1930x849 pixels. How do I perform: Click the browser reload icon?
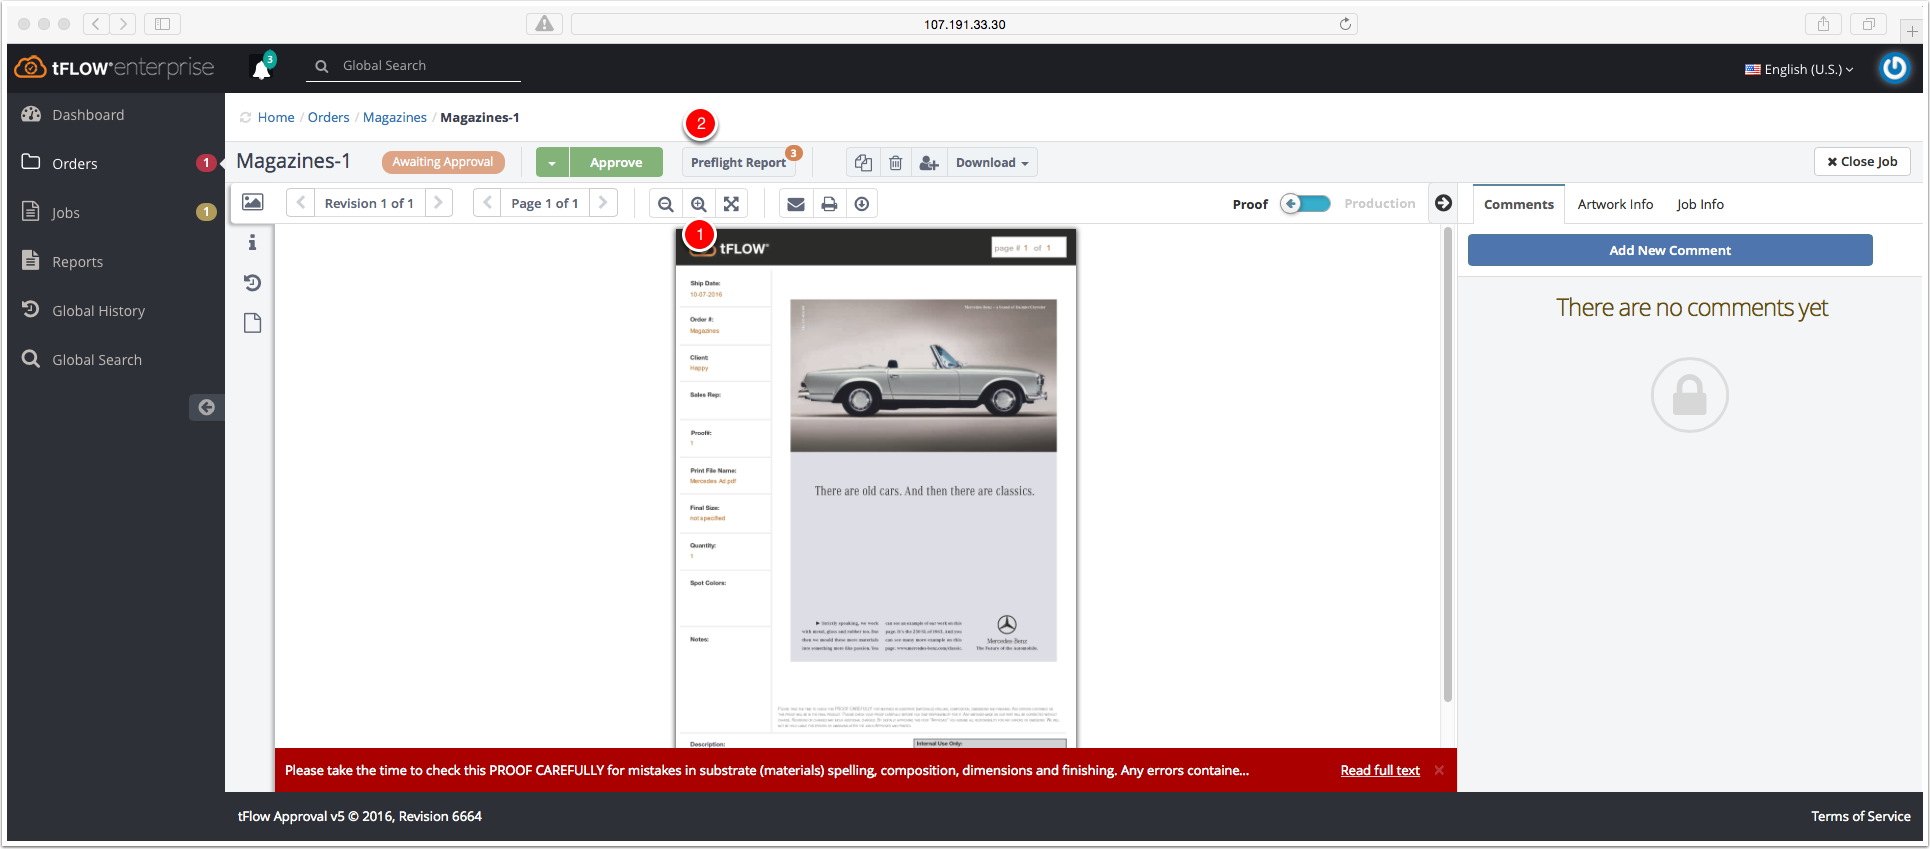click(1345, 24)
